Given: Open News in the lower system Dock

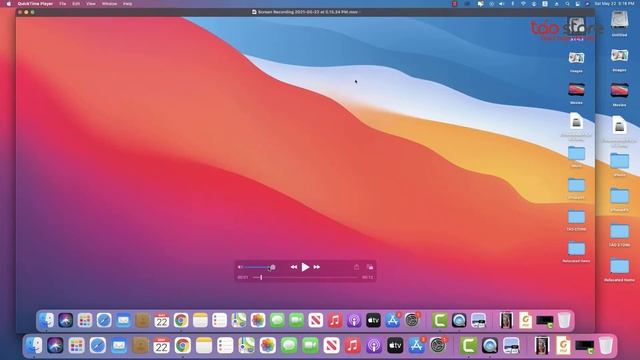Looking at the screenshot, I should pos(331,346).
